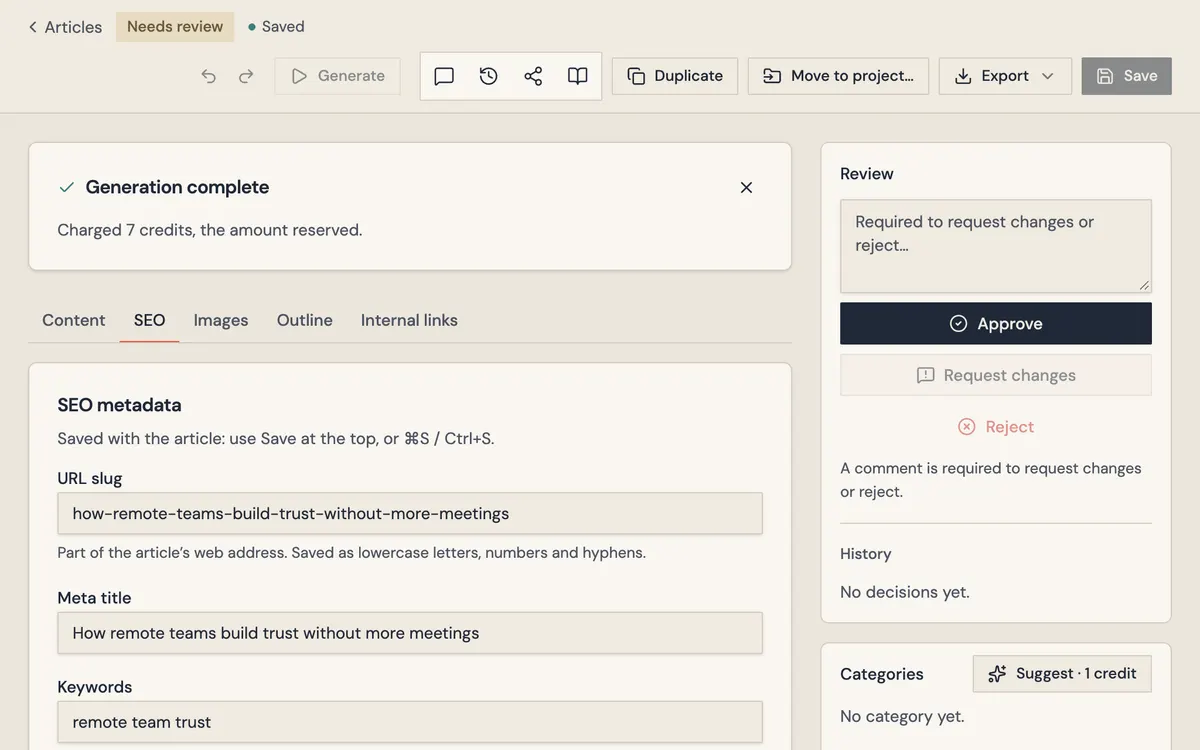Click the 'No decisions yet.' text

coord(905,592)
